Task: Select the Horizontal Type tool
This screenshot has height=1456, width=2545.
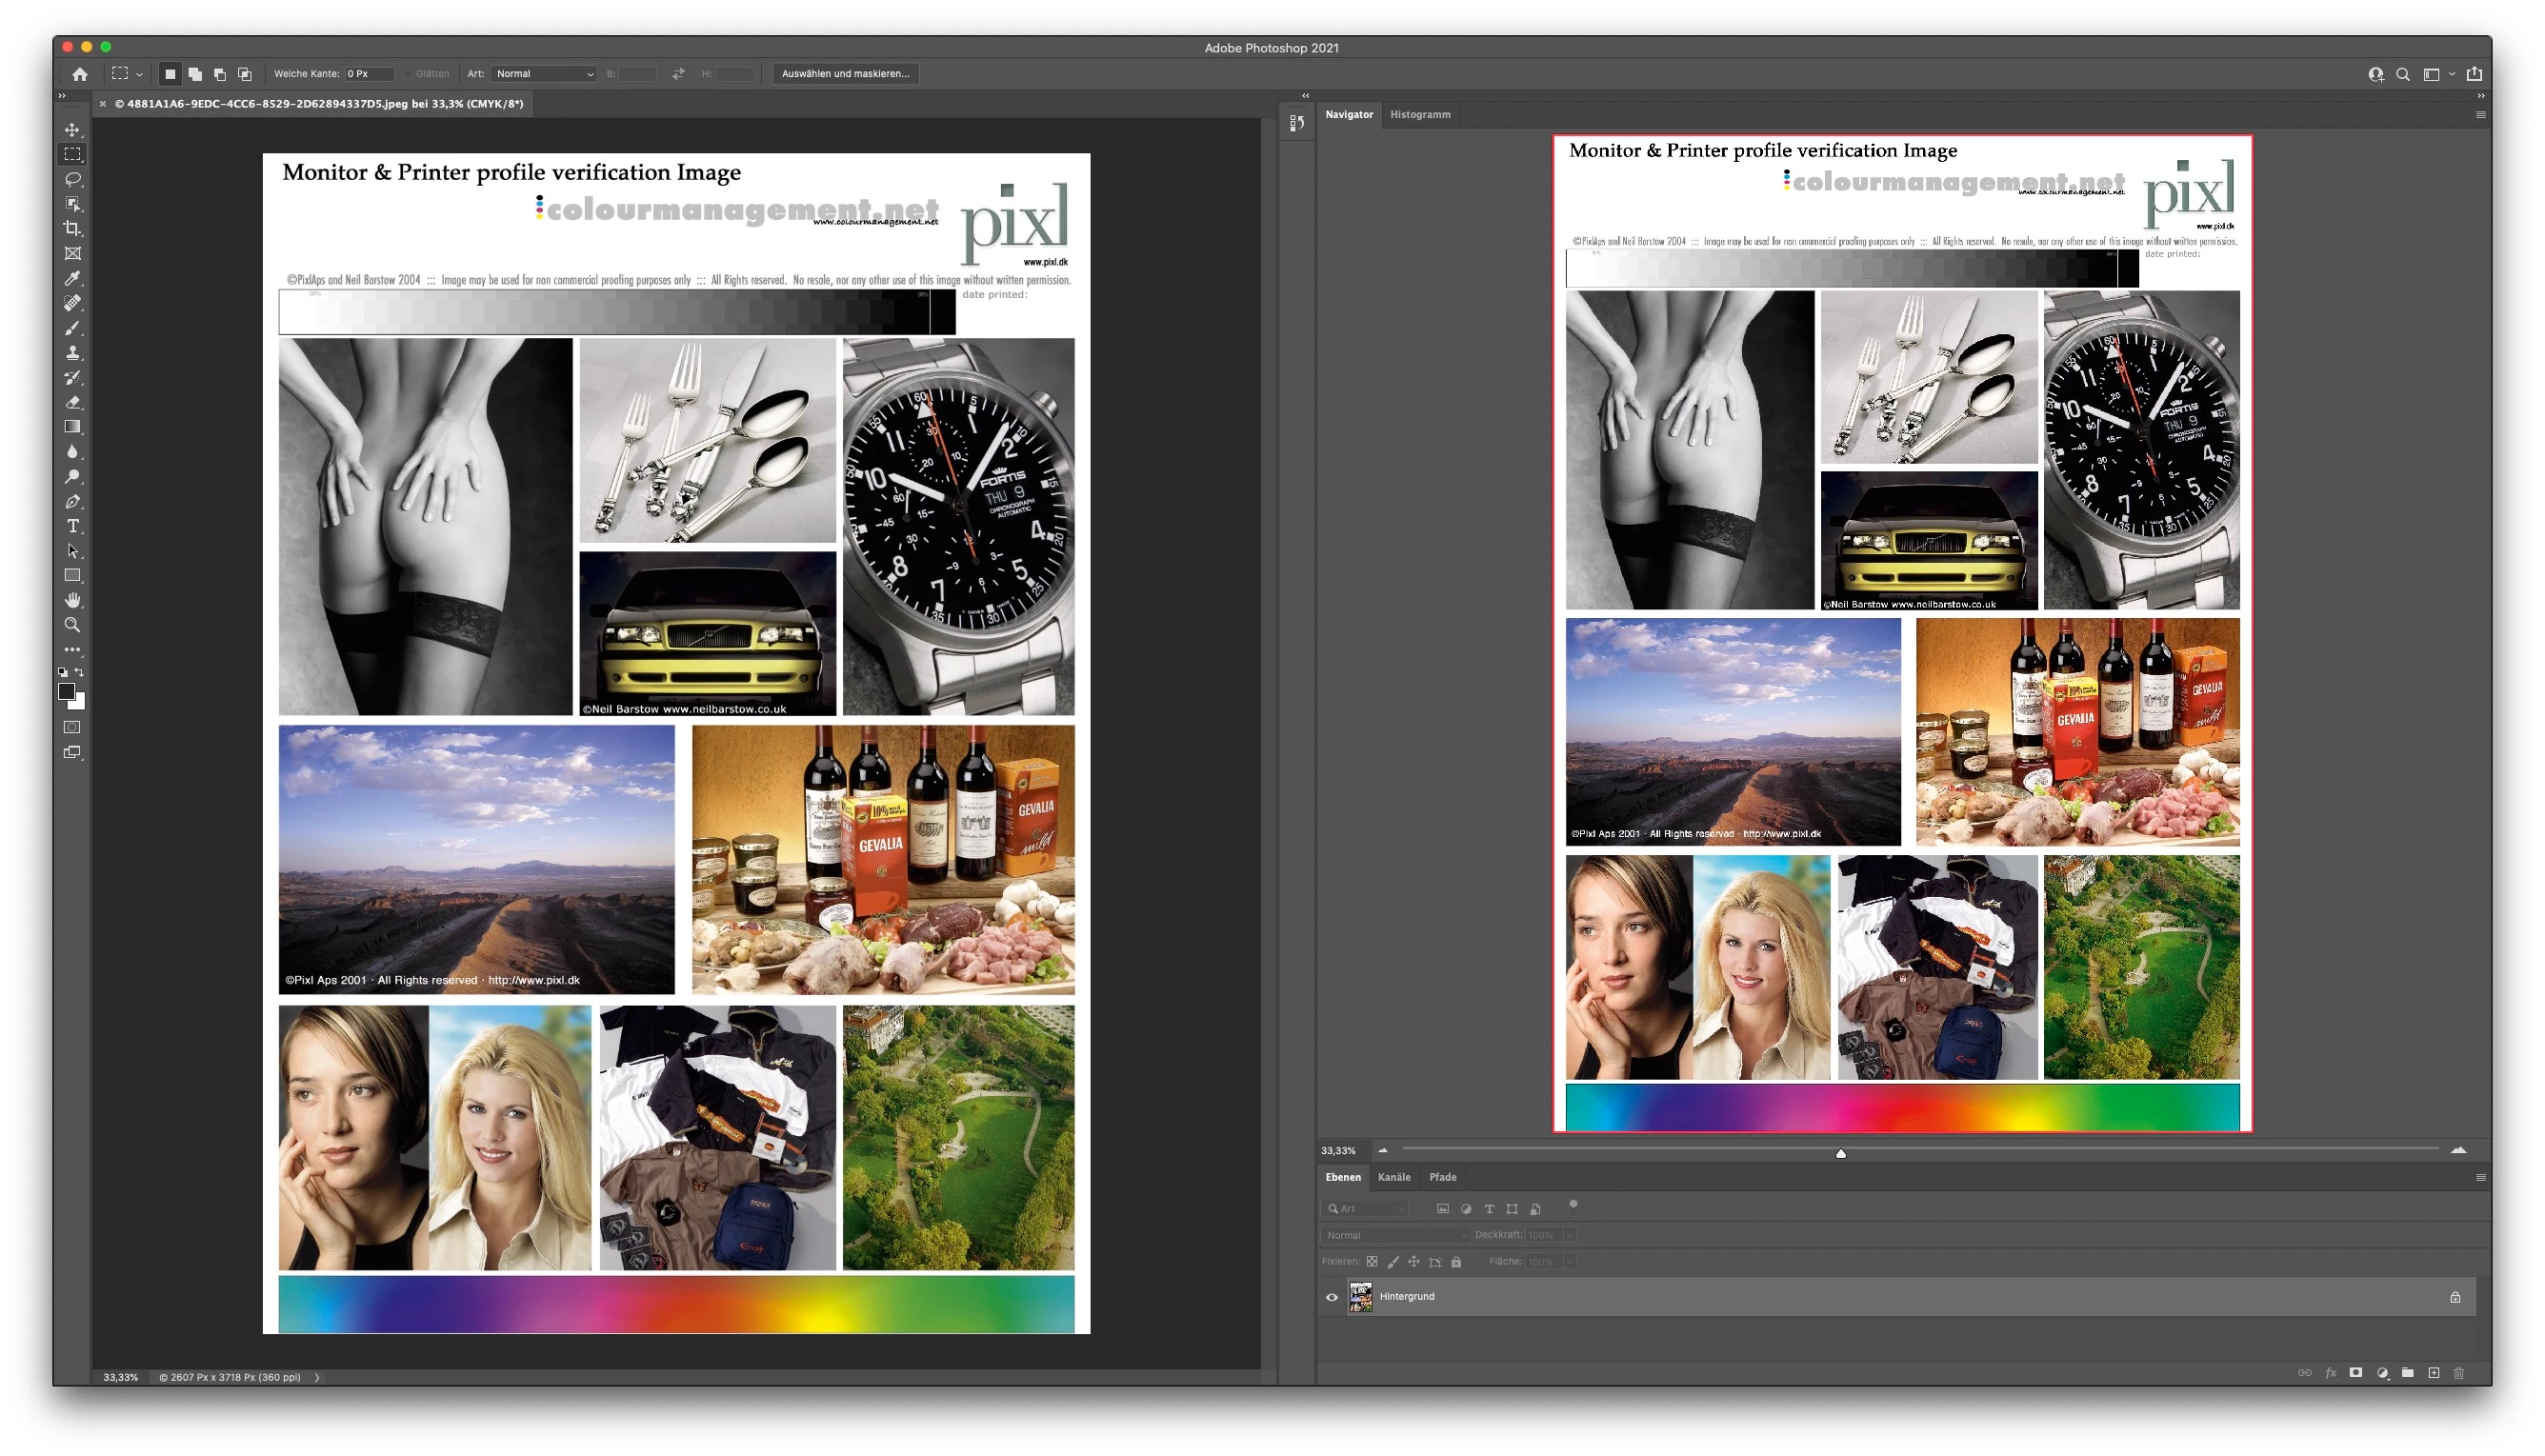Action: tap(72, 526)
